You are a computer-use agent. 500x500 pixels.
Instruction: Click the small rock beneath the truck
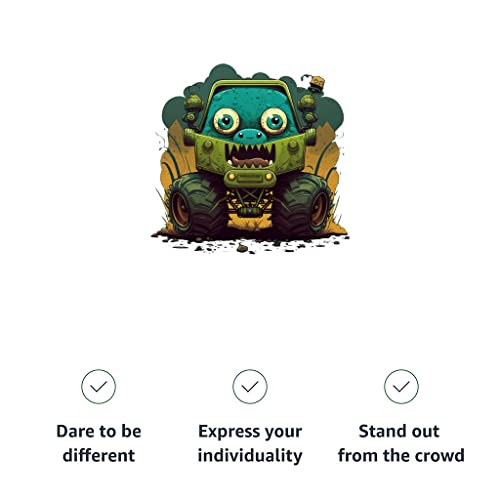[x=242, y=248]
